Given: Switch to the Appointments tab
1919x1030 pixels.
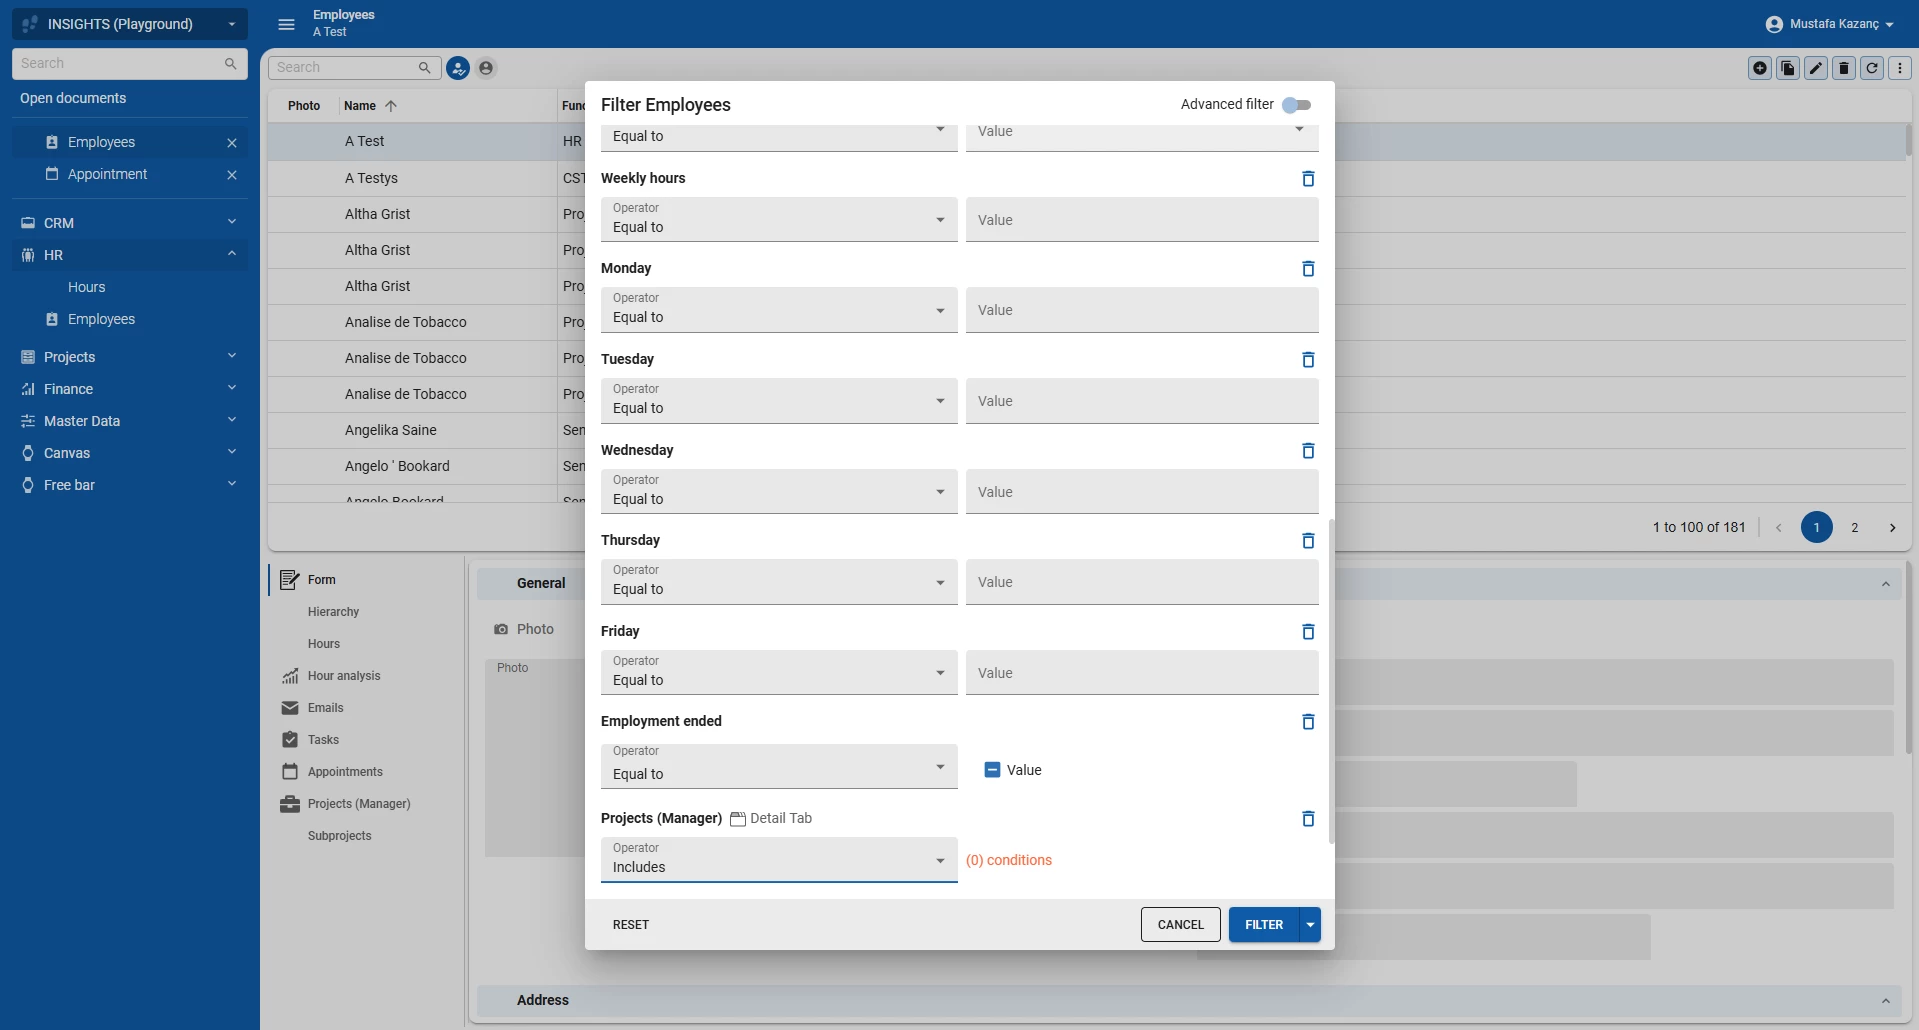Looking at the screenshot, I should tap(345, 772).
